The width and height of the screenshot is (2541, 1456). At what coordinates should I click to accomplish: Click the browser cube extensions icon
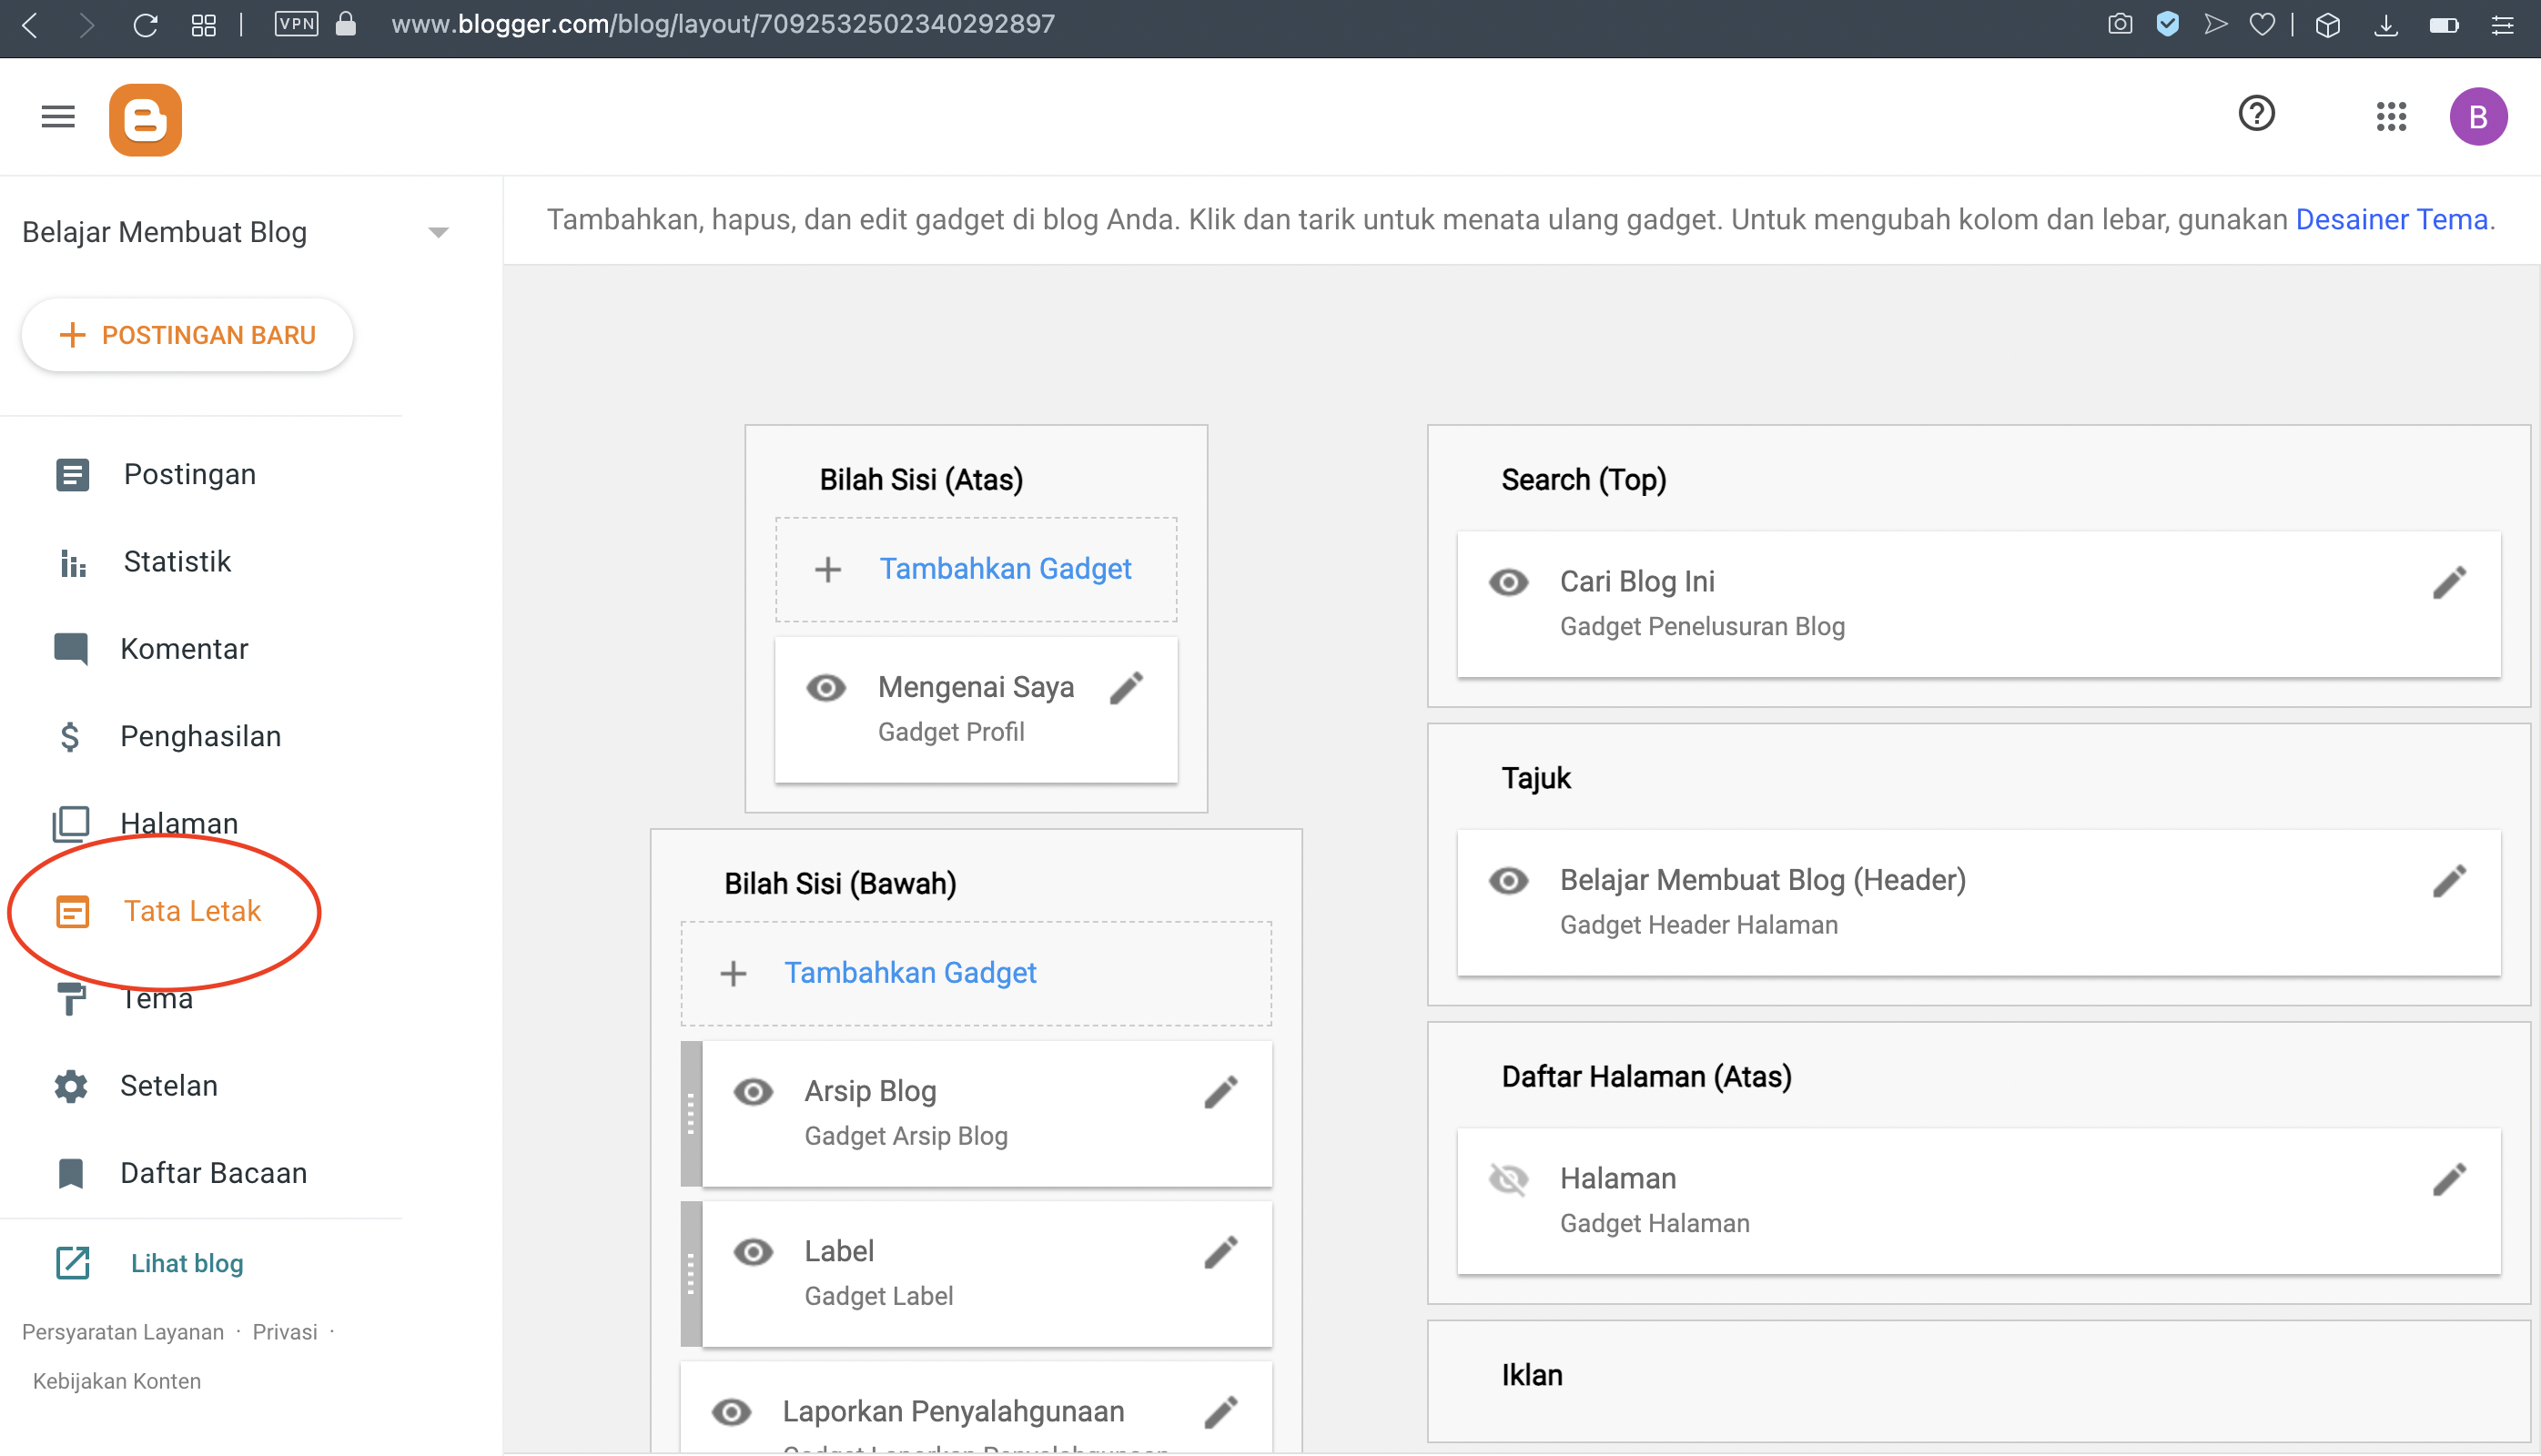(2327, 25)
